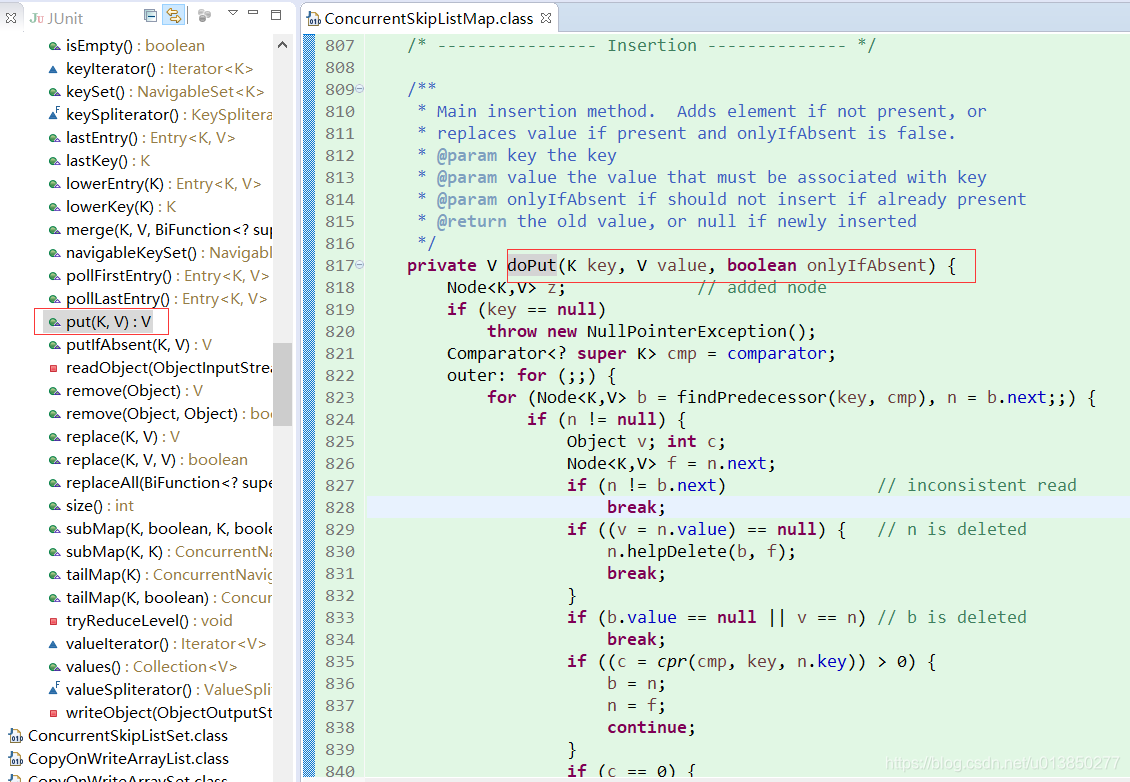The height and width of the screenshot is (782, 1130).
Task: Click the valueSpliterator() method icon
Action: click(x=53, y=689)
